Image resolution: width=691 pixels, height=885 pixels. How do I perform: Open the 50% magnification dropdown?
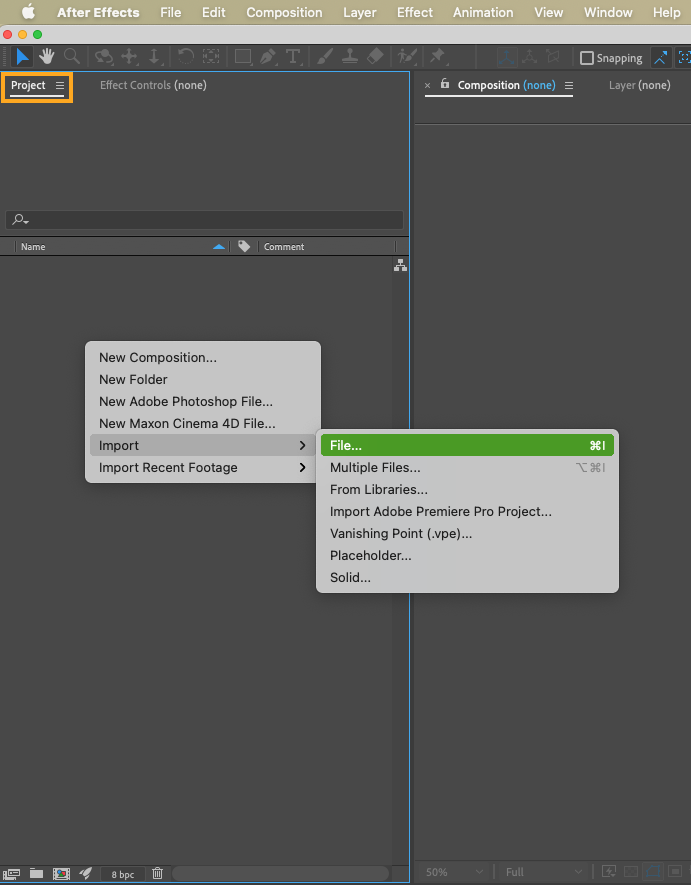coord(456,872)
